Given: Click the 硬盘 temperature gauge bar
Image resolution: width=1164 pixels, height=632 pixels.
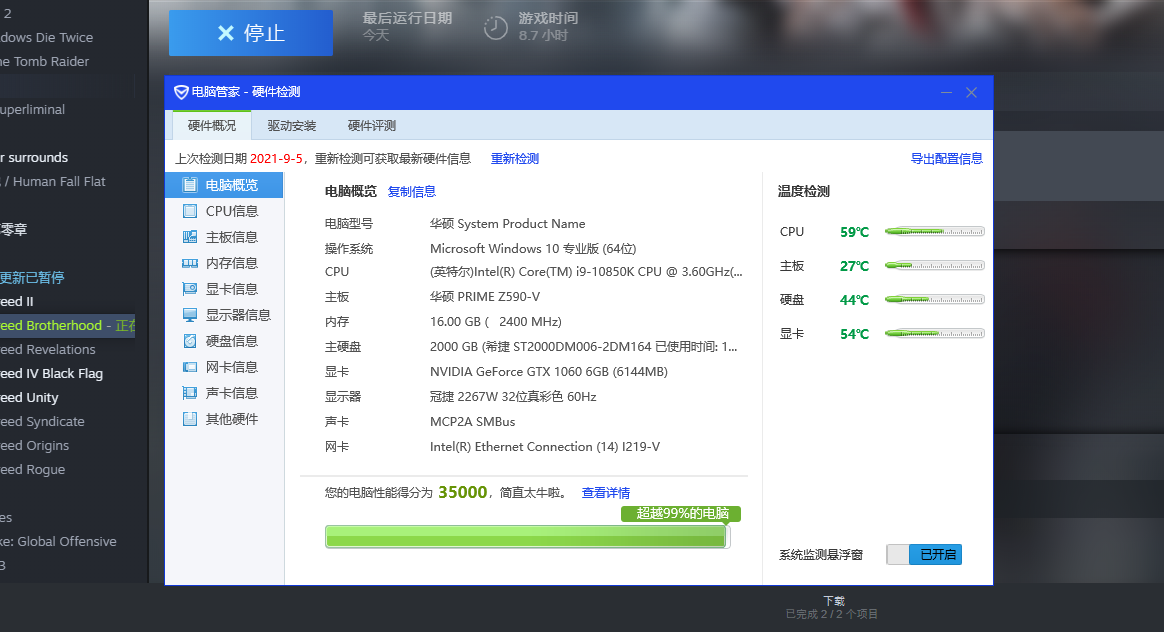Looking at the screenshot, I should coord(935,300).
